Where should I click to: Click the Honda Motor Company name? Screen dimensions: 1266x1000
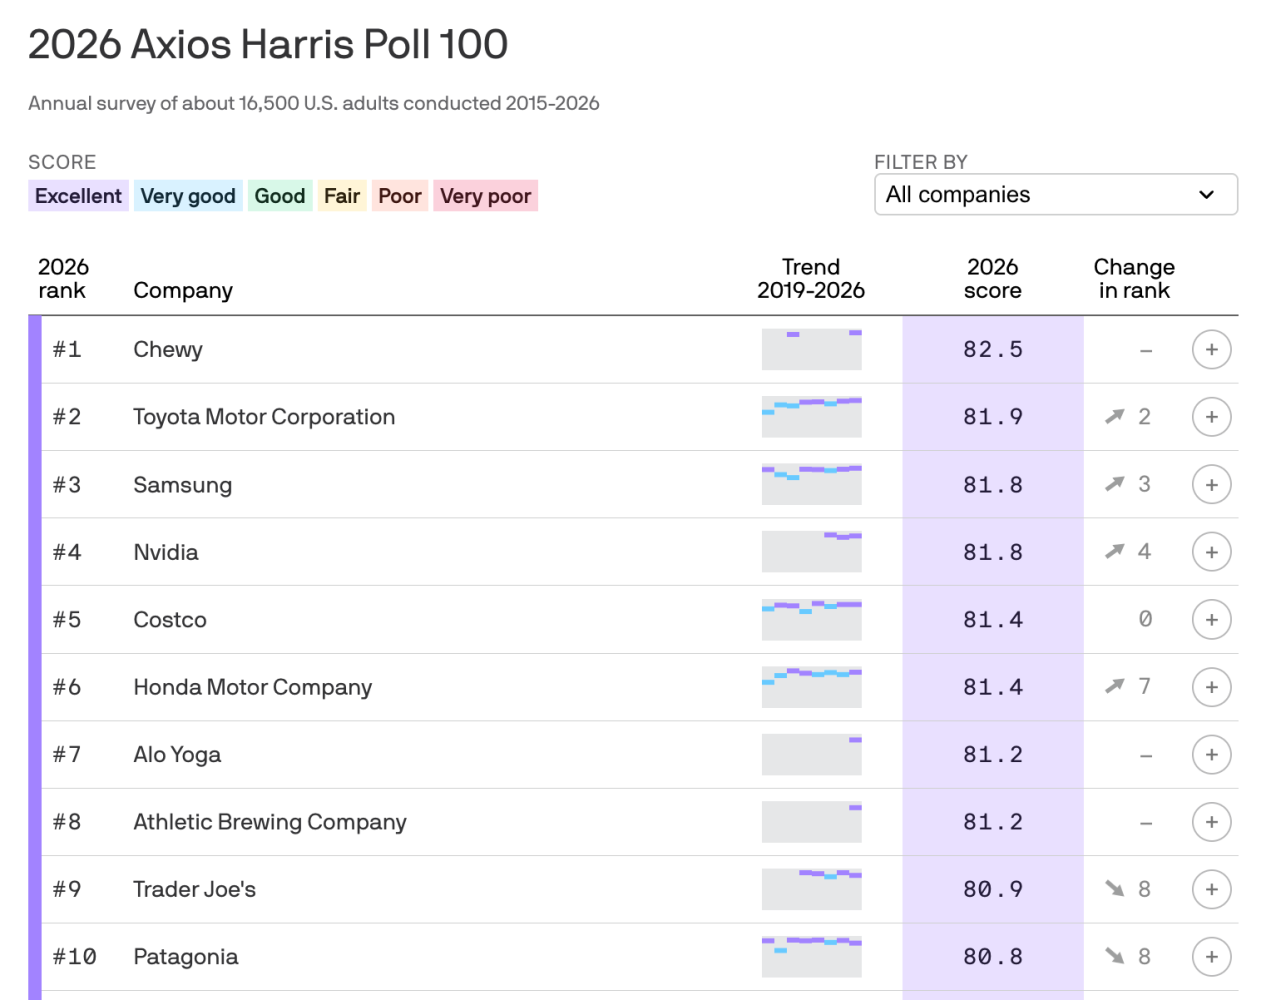click(x=253, y=687)
